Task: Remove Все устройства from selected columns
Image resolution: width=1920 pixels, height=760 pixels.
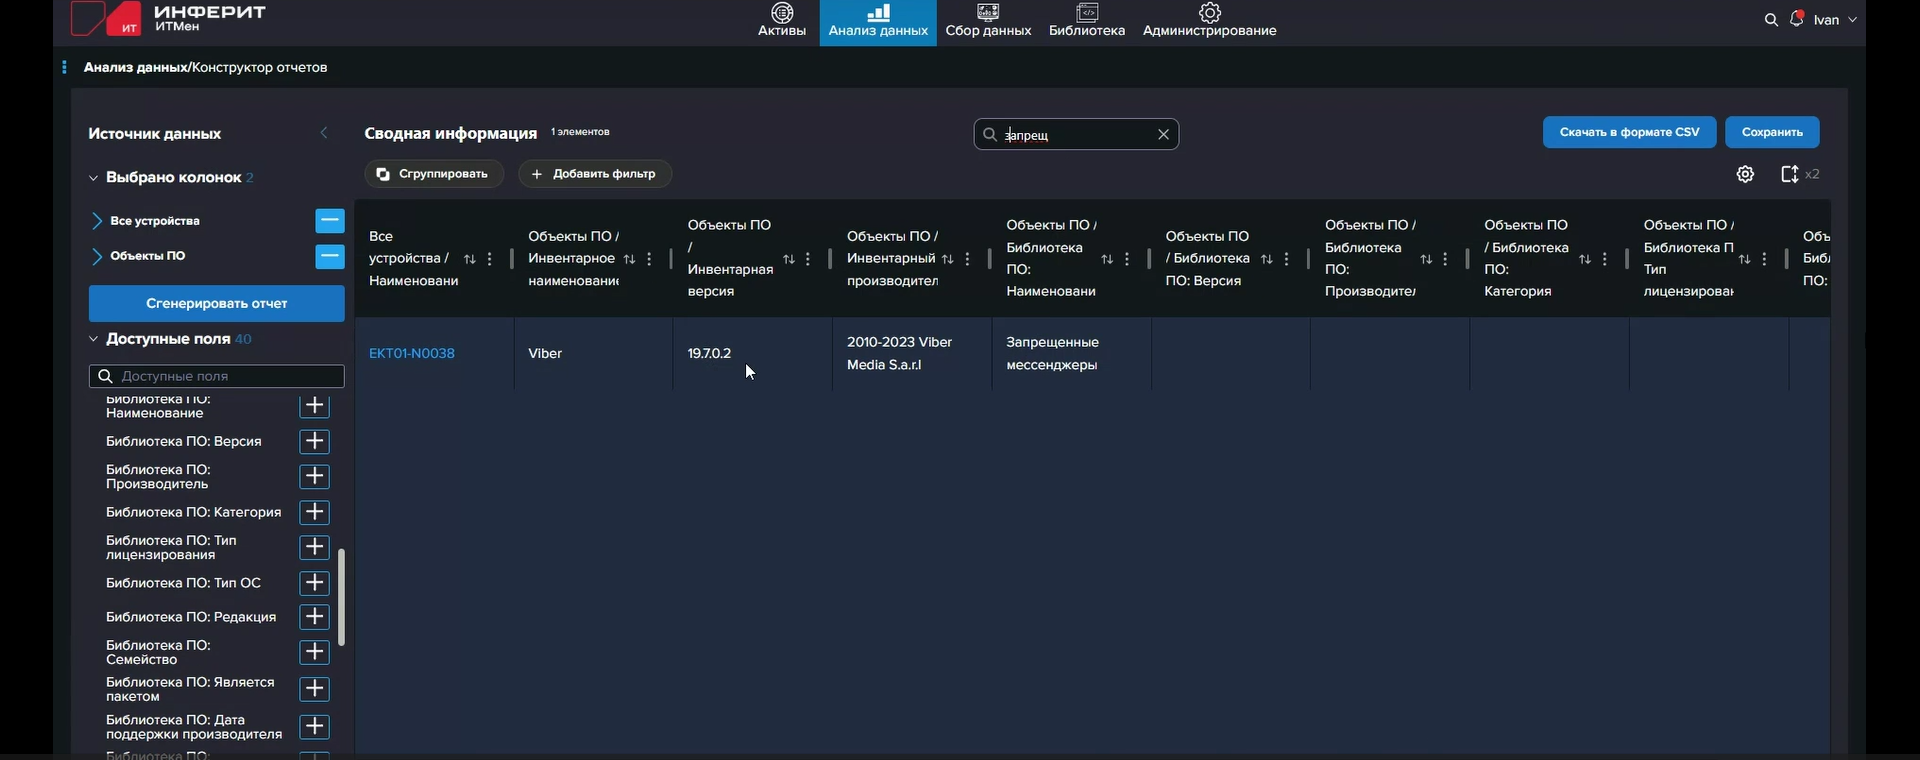Action: (x=329, y=221)
